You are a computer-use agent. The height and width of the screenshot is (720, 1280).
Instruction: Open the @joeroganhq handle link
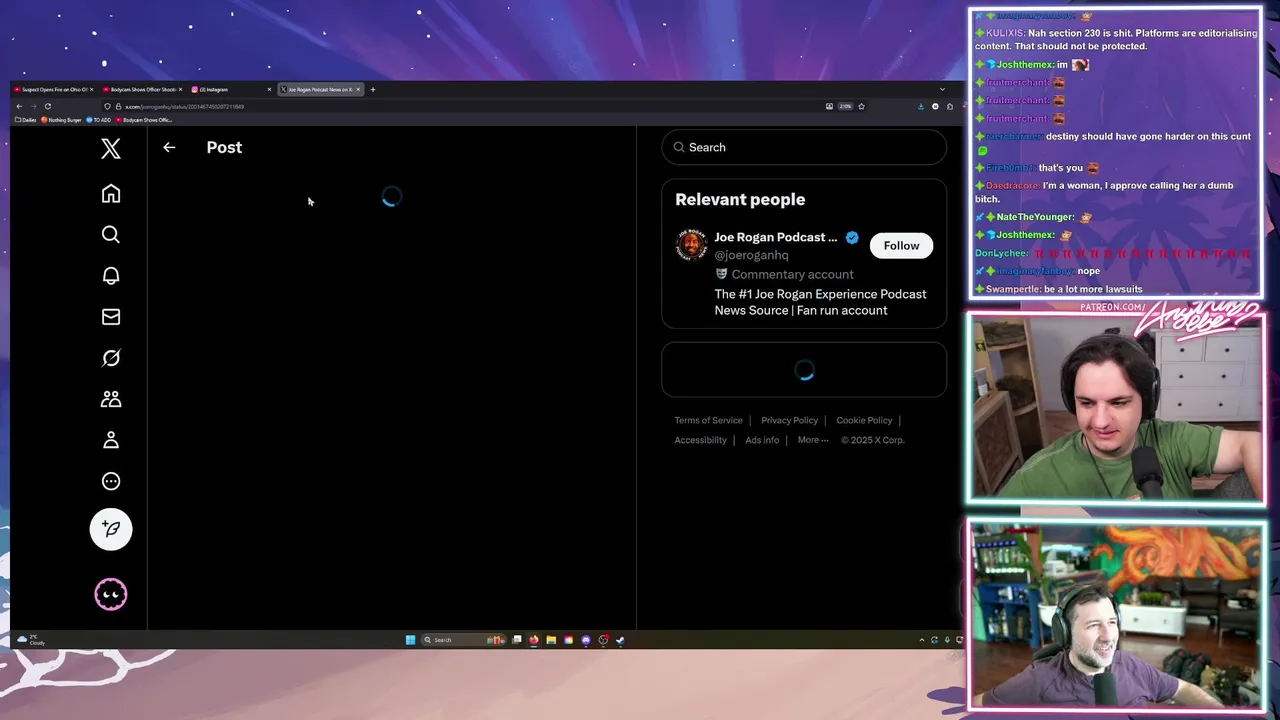tap(751, 255)
